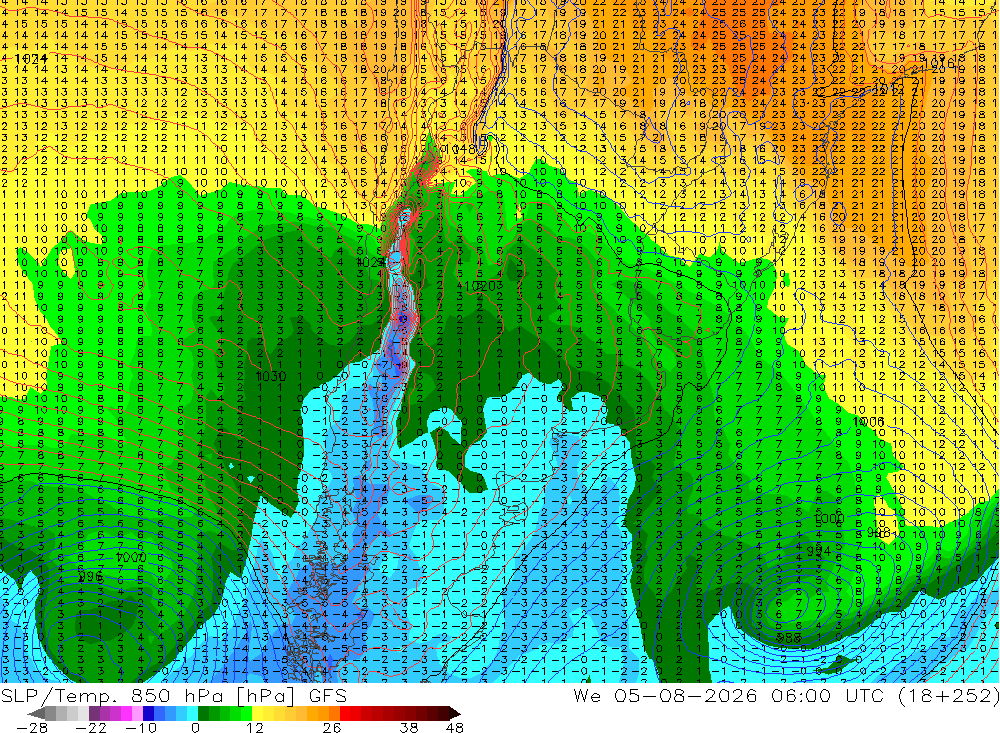Viewport: 1000px width, 733px height.
Task: Click the '48' legend label
Action: pos(455,728)
